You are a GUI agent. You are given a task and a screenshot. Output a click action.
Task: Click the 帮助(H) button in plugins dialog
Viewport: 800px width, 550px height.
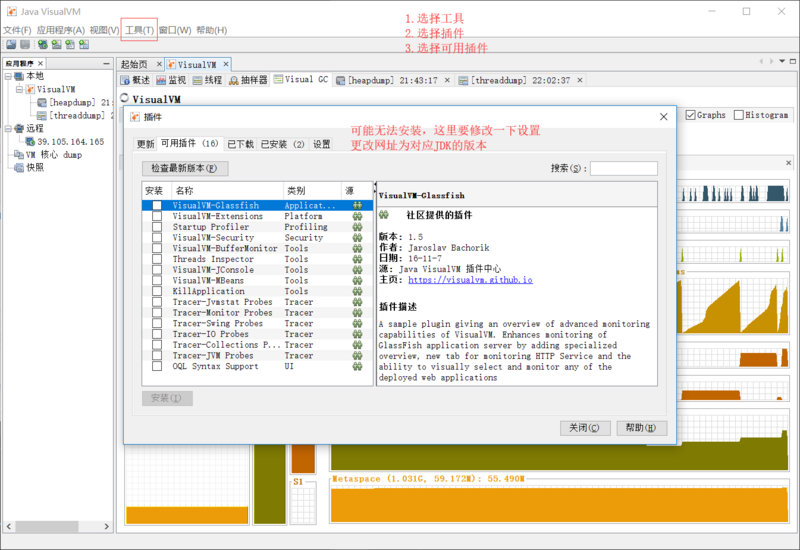pos(641,428)
